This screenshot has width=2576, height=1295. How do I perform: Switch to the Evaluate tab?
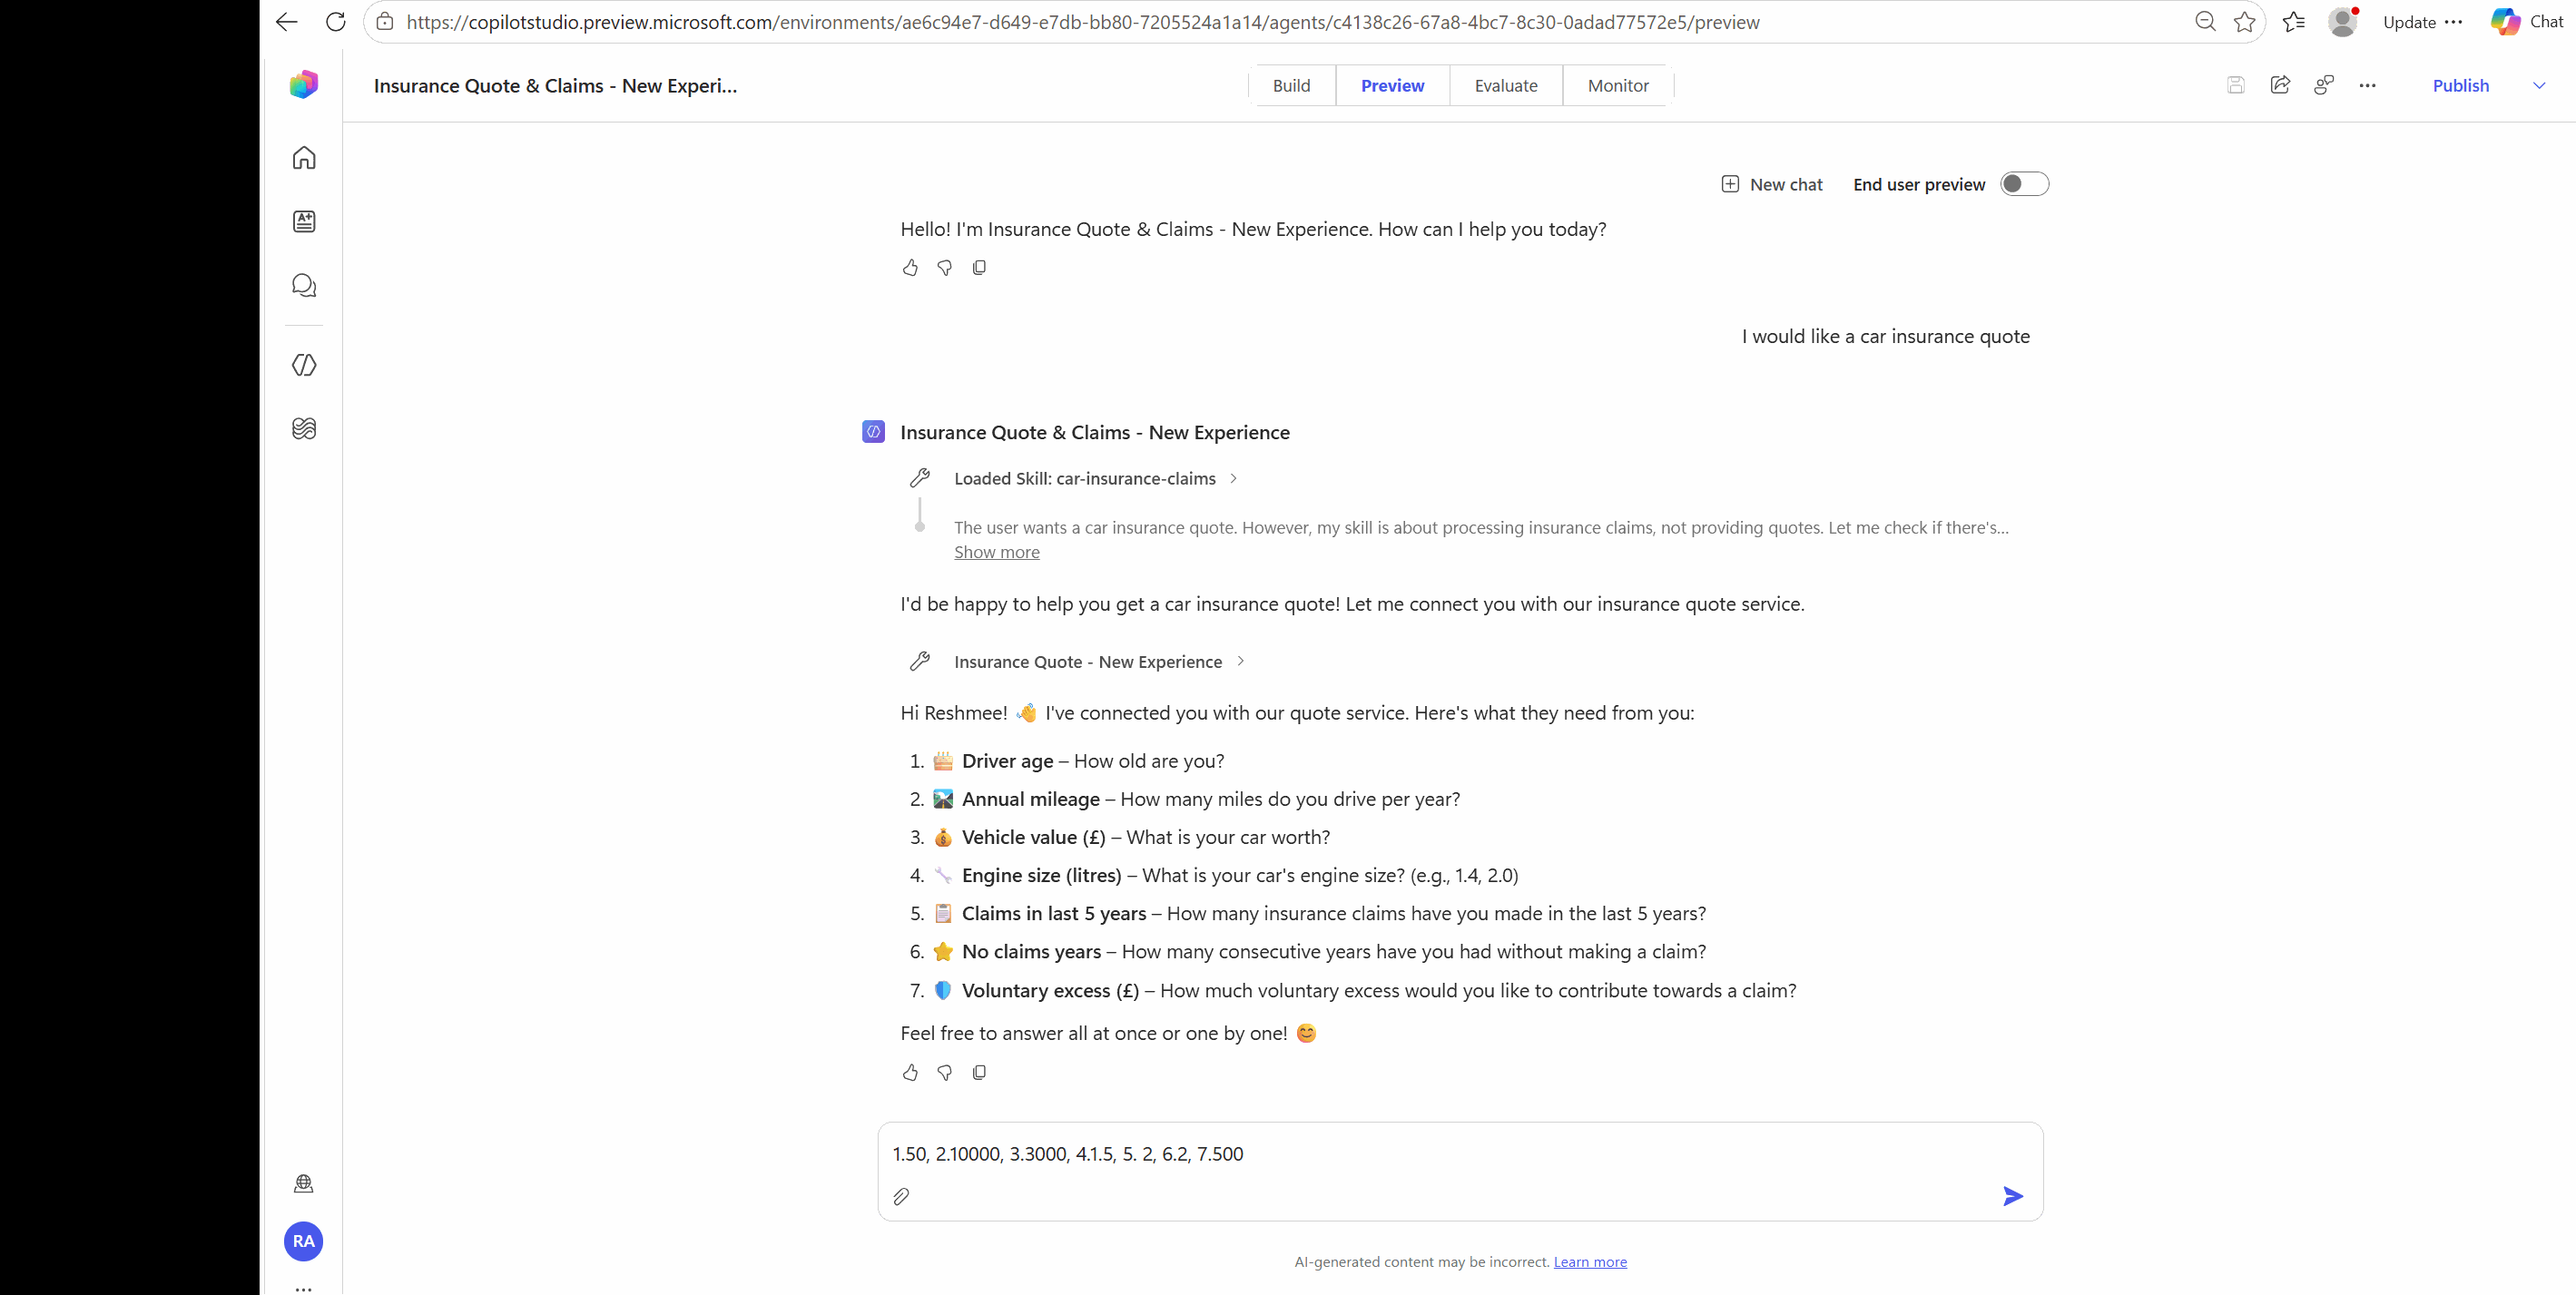1506,86
